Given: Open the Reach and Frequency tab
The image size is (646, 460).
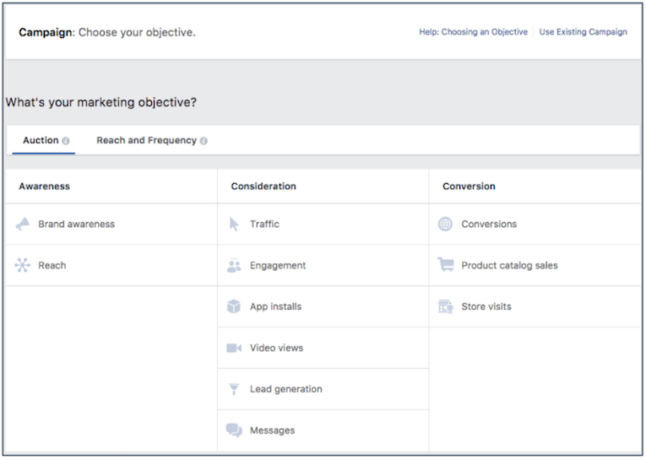Looking at the screenshot, I should (146, 141).
